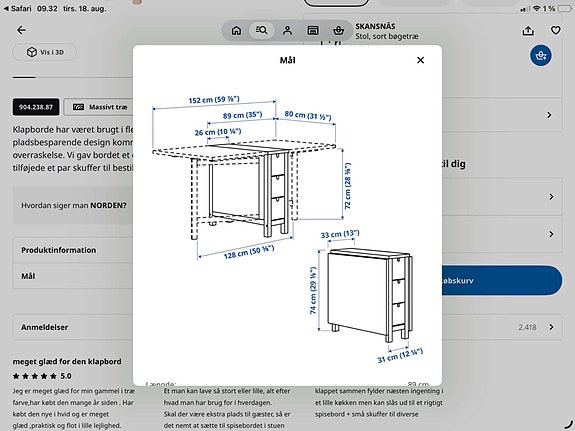Open the home icon in navigation bar
Viewport: 575px width, 431px height.
[237, 30]
